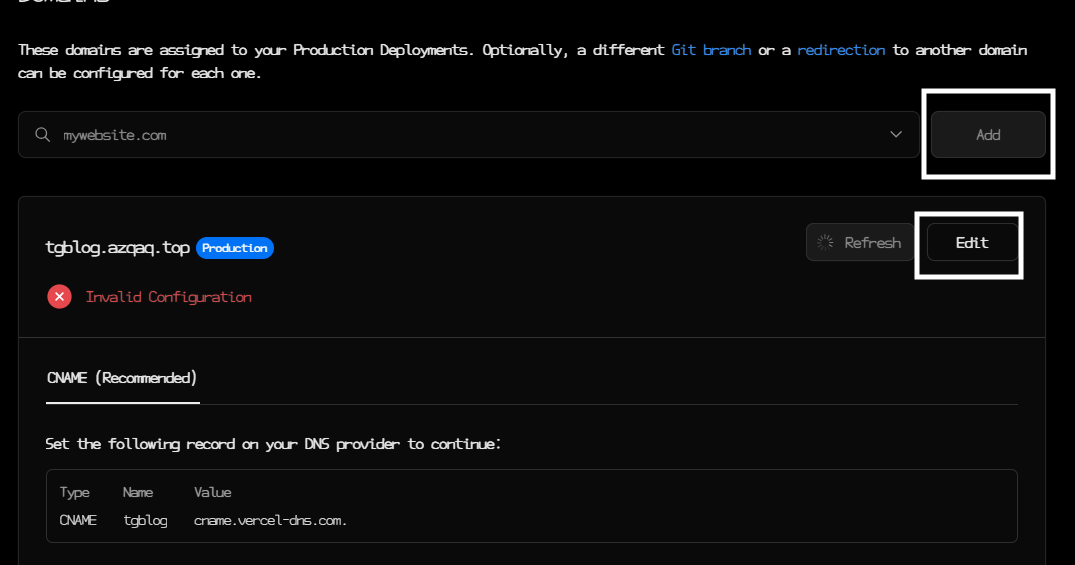Screen dimensions: 1075x565
Task: Click the magnifier icon in the domain field
Action: 43,135
